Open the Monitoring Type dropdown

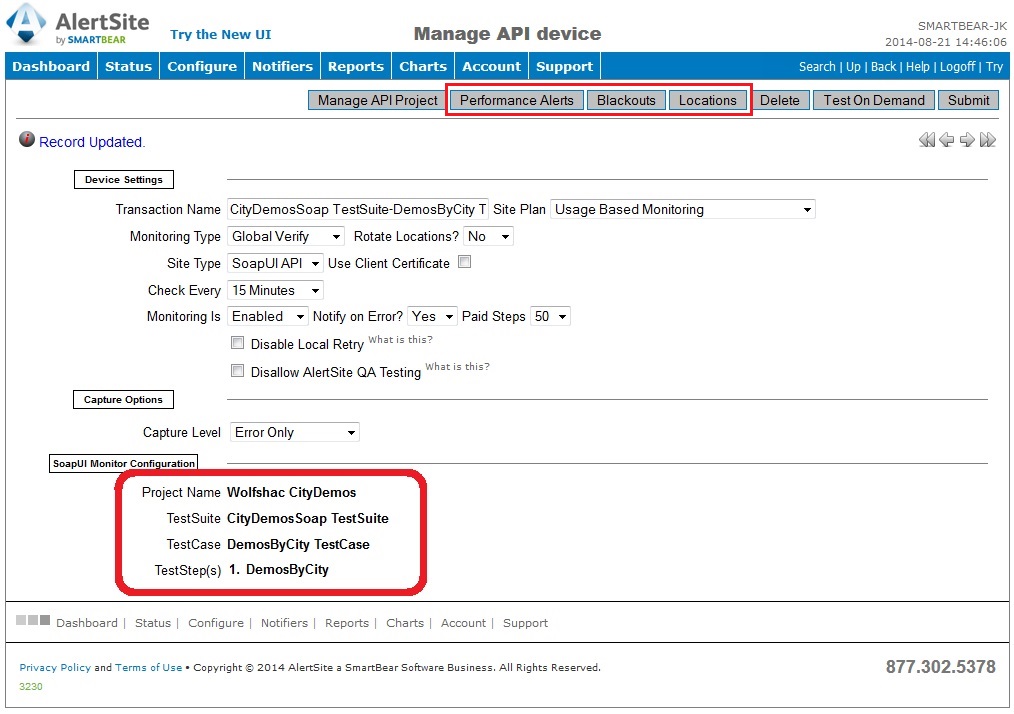point(286,237)
